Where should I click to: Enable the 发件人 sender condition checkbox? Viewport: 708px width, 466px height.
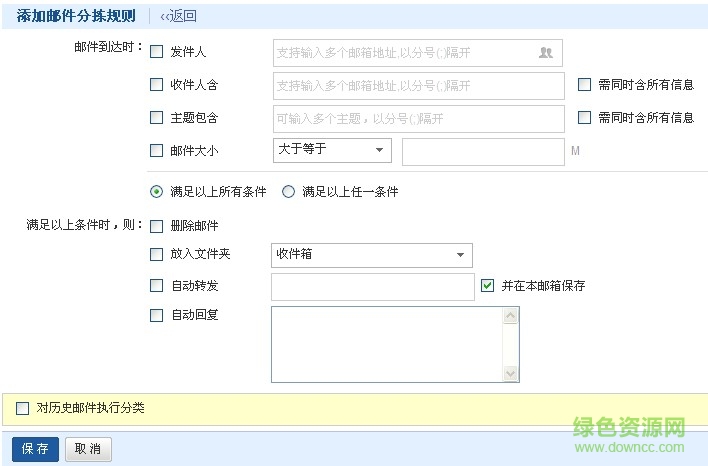pyautogui.click(x=156, y=53)
